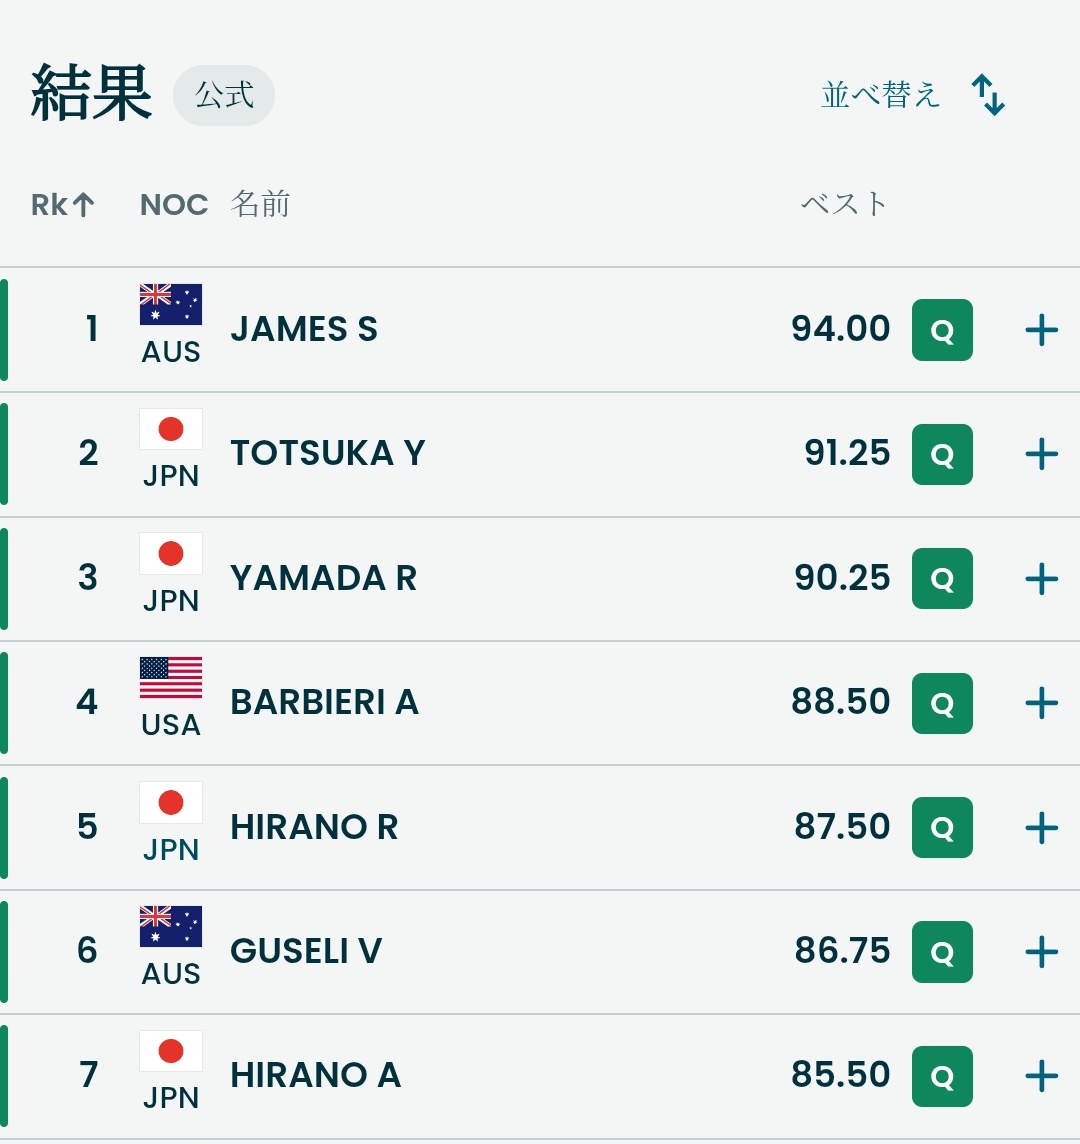Expand Hirano R row details
This screenshot has height=1144, width=1080.
click(1042, 828)
